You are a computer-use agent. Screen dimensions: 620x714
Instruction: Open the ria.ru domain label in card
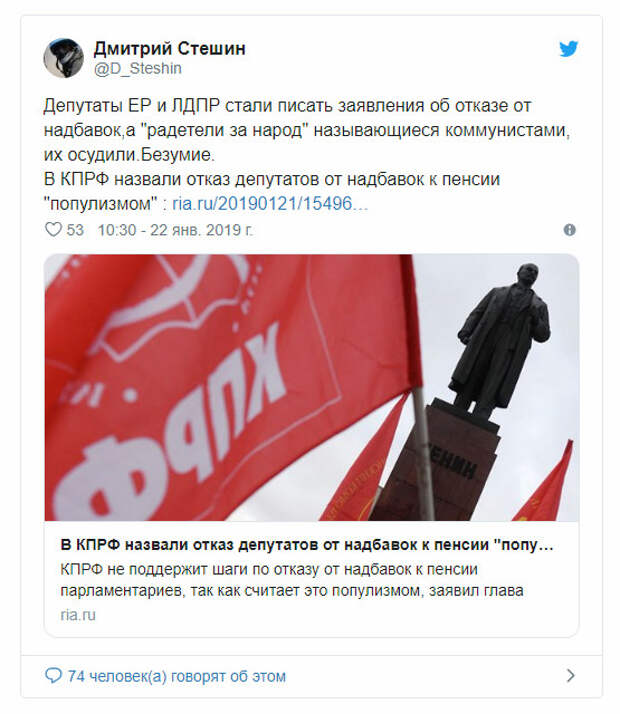pos(78,615)
